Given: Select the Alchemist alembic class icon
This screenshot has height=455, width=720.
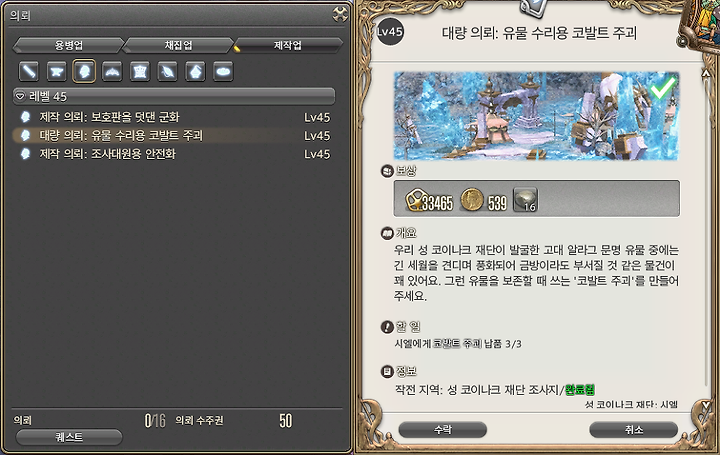Looking at the screenshot, I should coord(195,72).
